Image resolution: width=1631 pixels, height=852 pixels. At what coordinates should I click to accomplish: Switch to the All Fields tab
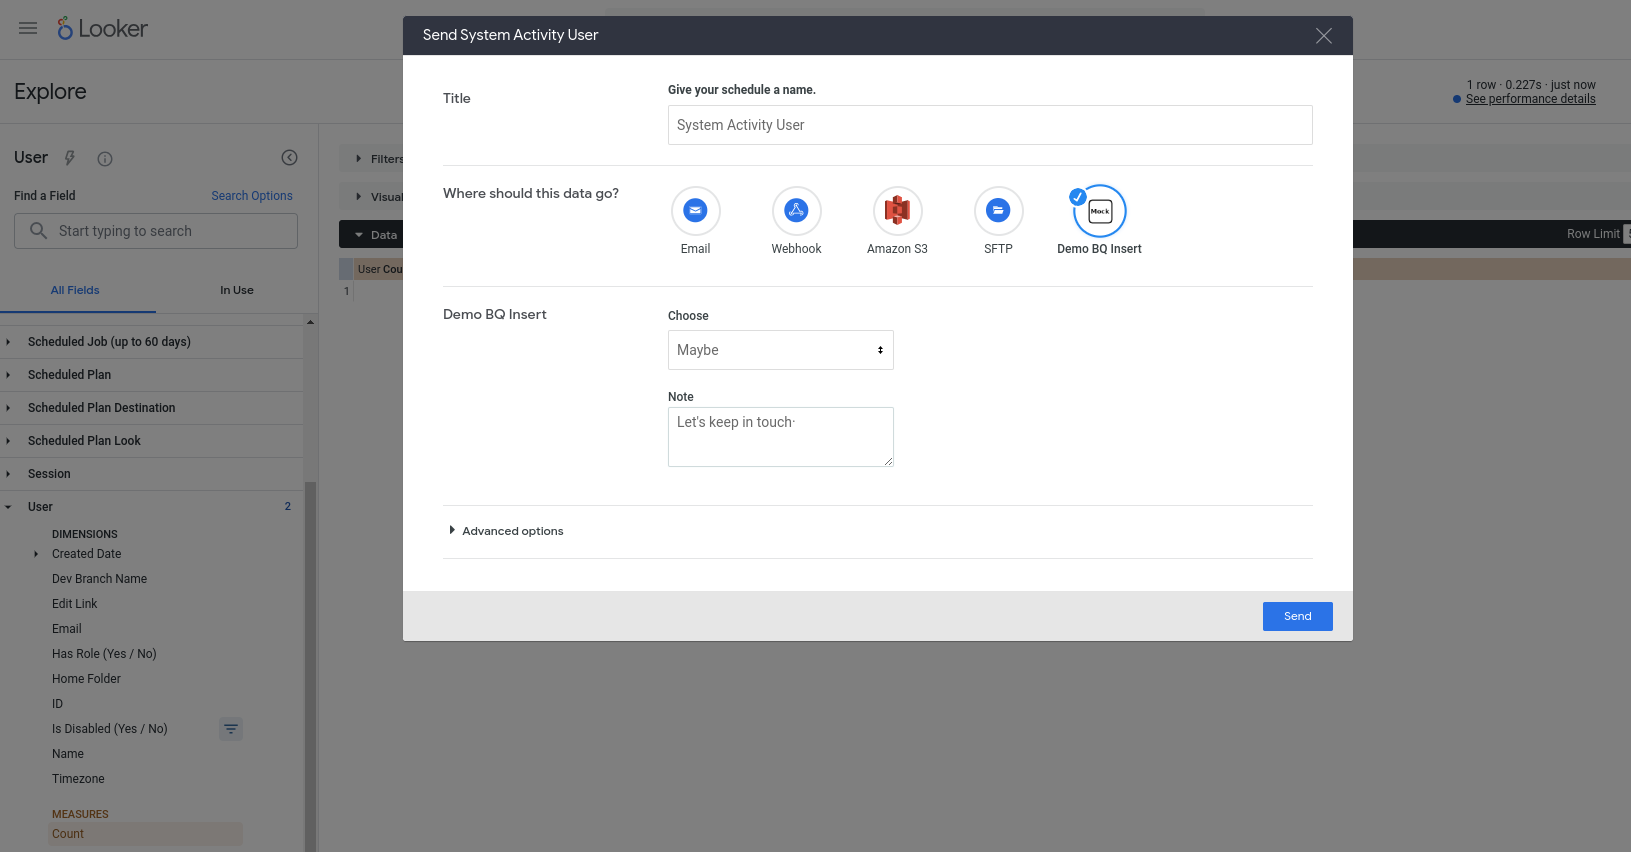[x=75, y=290]
